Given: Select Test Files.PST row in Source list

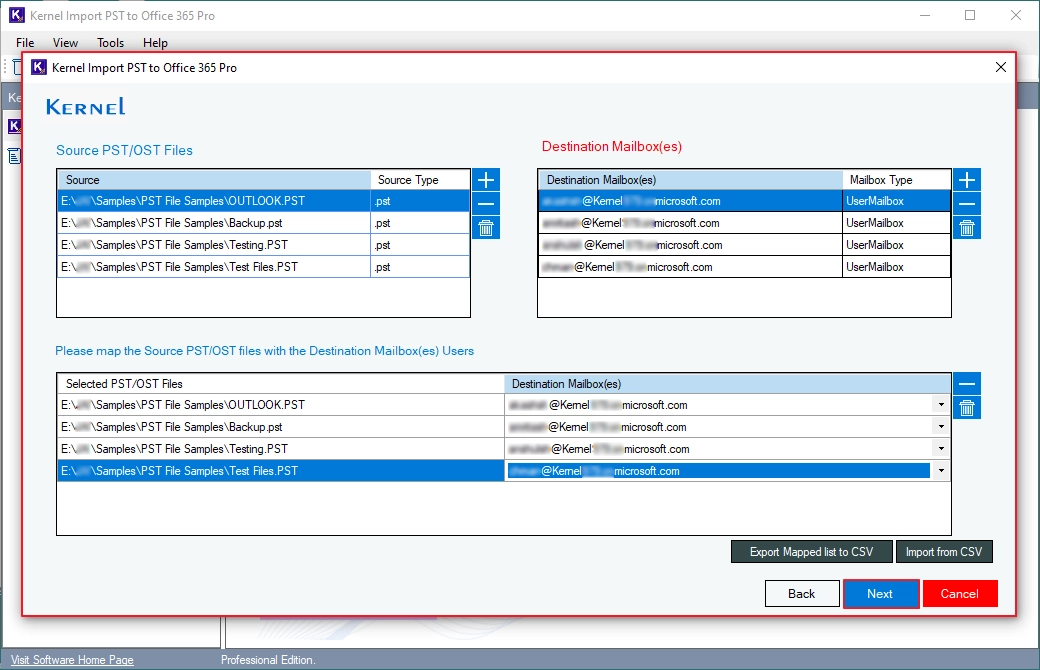Looking at the screenshot, I should (x=263, y=267).
